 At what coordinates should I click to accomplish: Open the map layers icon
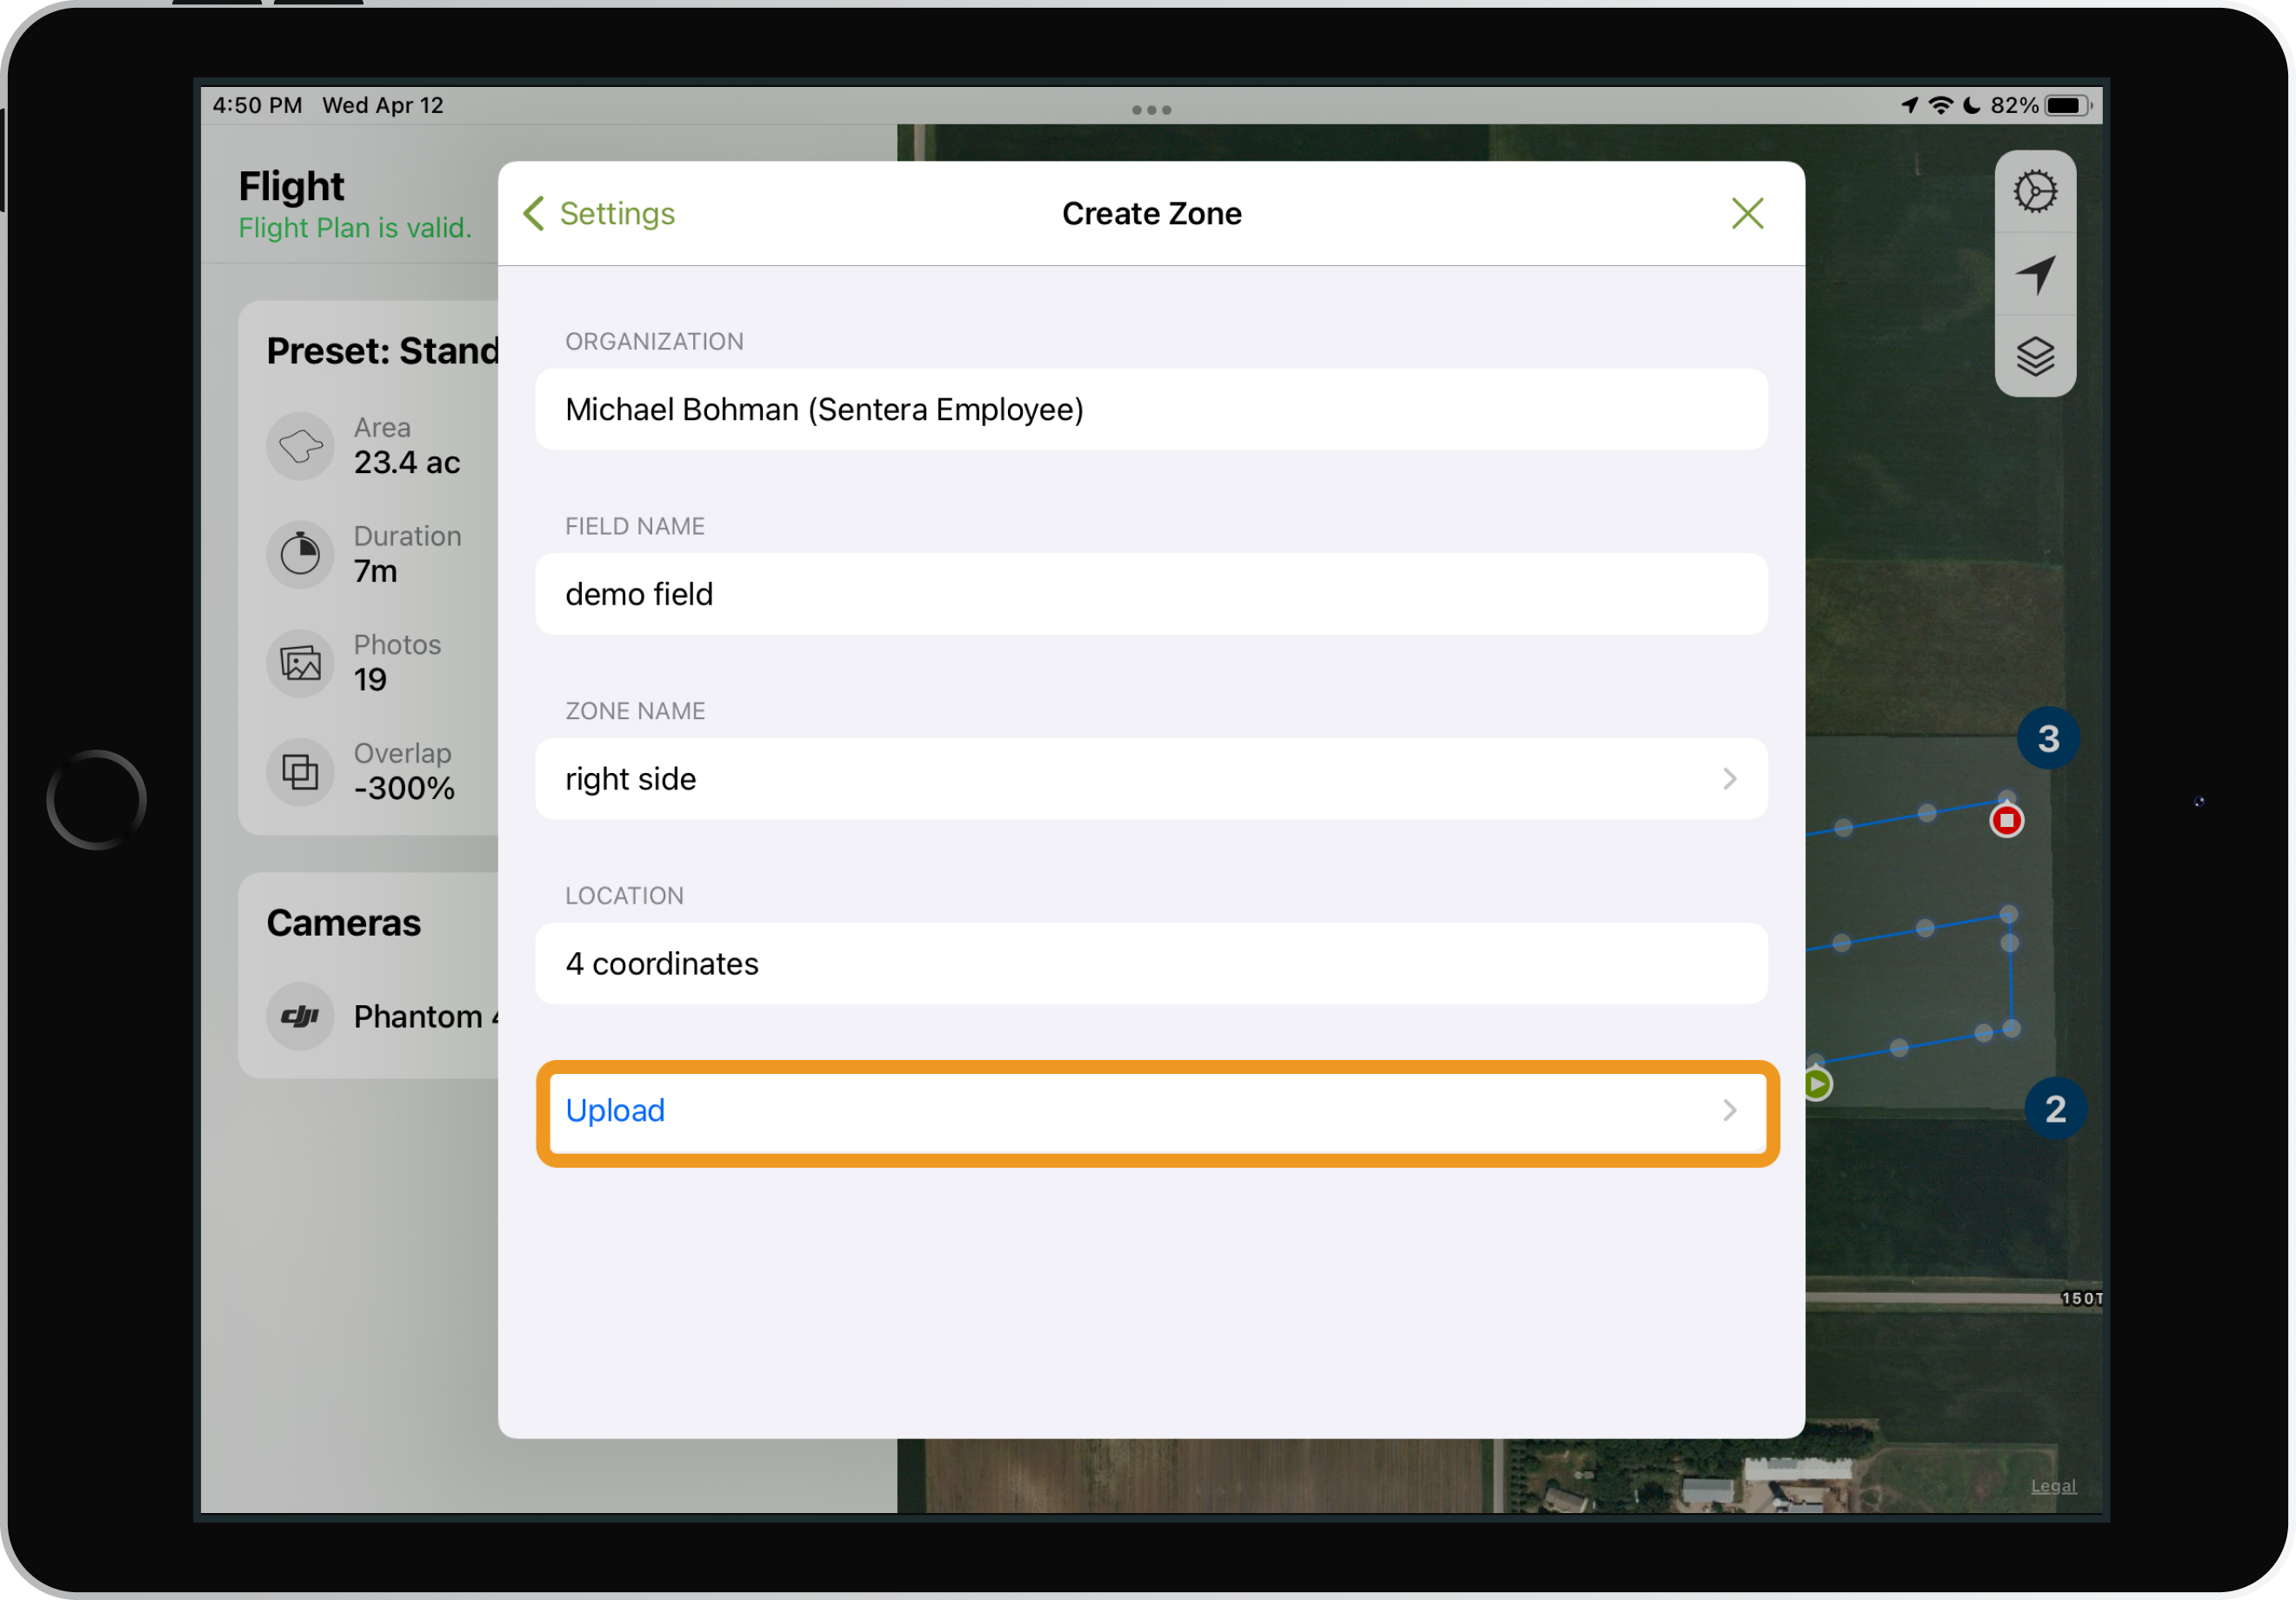click(x=2035, y=356)
